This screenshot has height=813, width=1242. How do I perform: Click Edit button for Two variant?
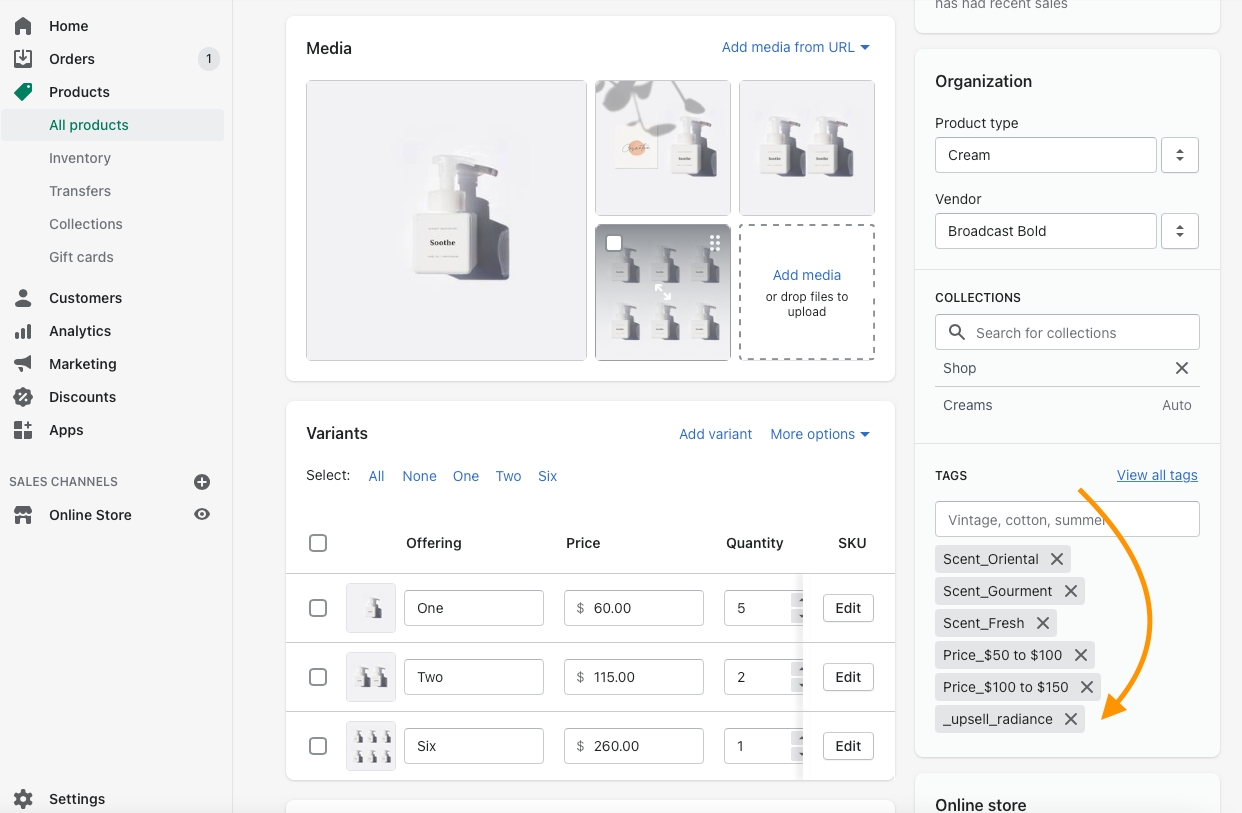pyautogui.click(x=848, y=677)
